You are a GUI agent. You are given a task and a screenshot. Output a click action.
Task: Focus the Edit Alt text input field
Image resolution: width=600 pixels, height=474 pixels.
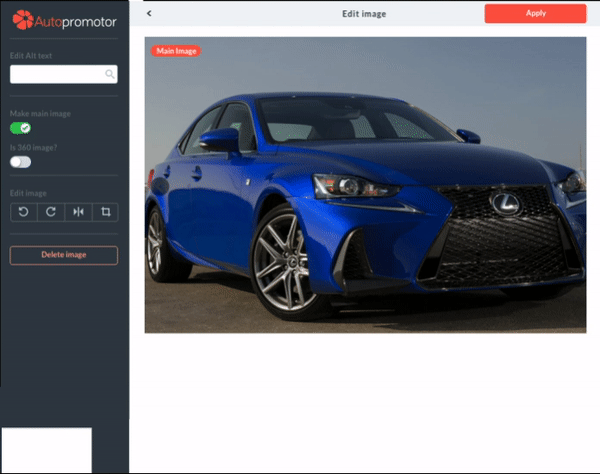pos(56,74)
